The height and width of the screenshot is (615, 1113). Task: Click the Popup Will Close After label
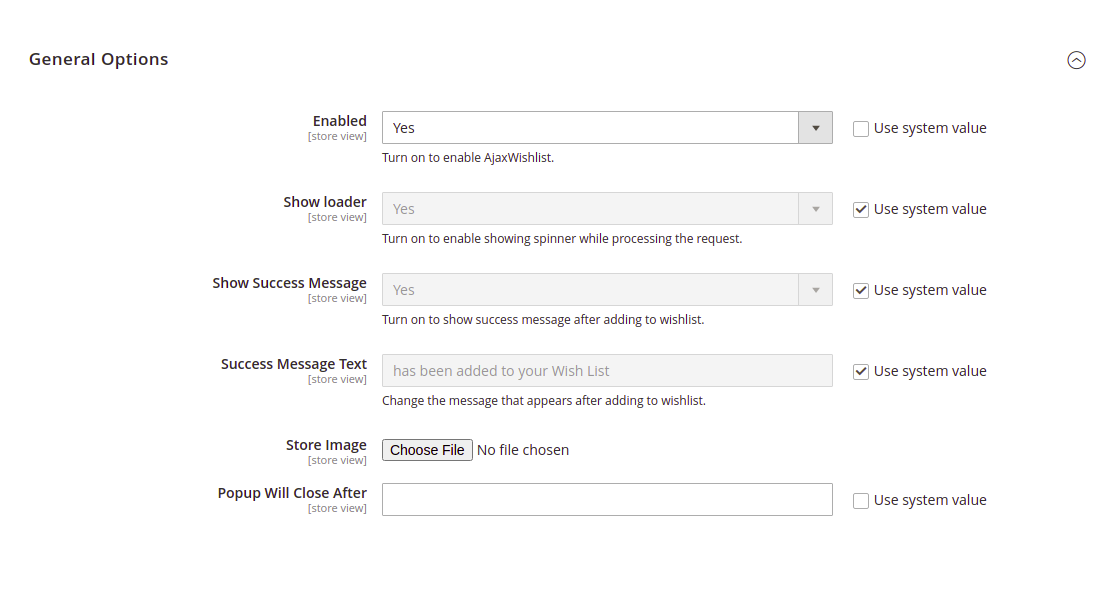[x=292, y=493]
